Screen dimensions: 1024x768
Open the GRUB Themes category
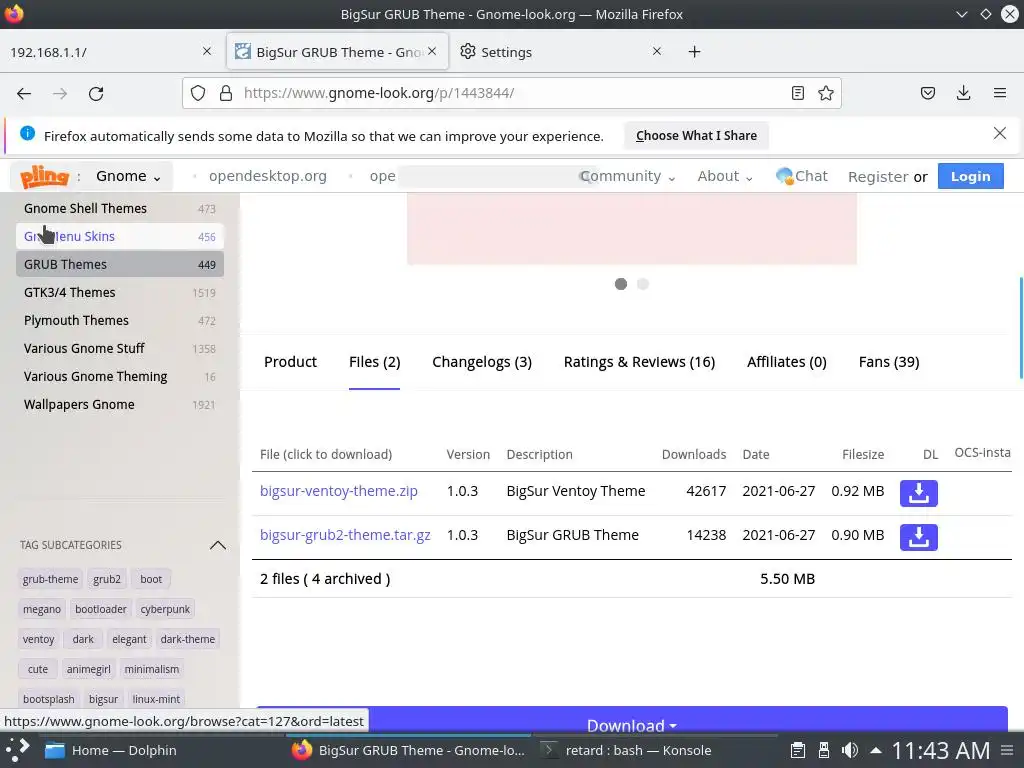point(120,264)
